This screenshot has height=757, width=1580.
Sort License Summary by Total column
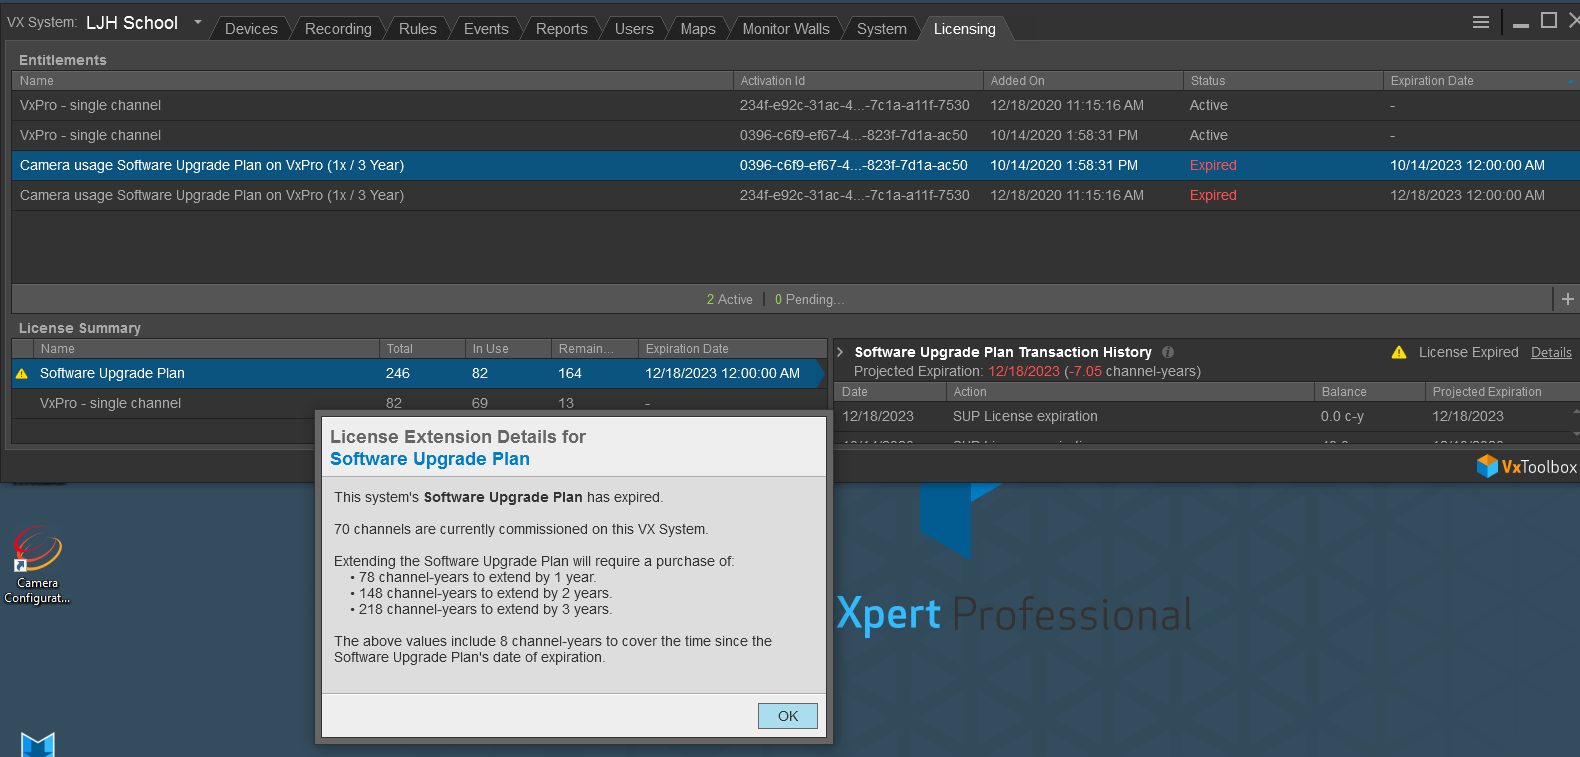(x=422, y=349)
